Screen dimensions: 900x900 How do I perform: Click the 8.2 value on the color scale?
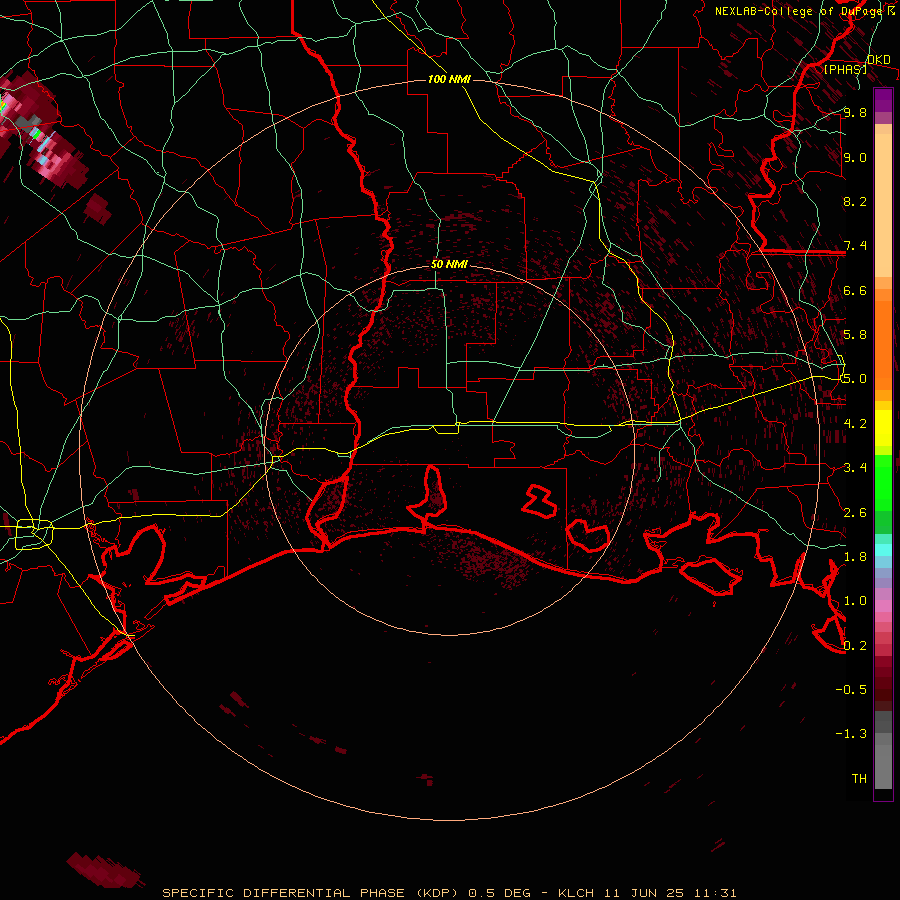point(855,201)
